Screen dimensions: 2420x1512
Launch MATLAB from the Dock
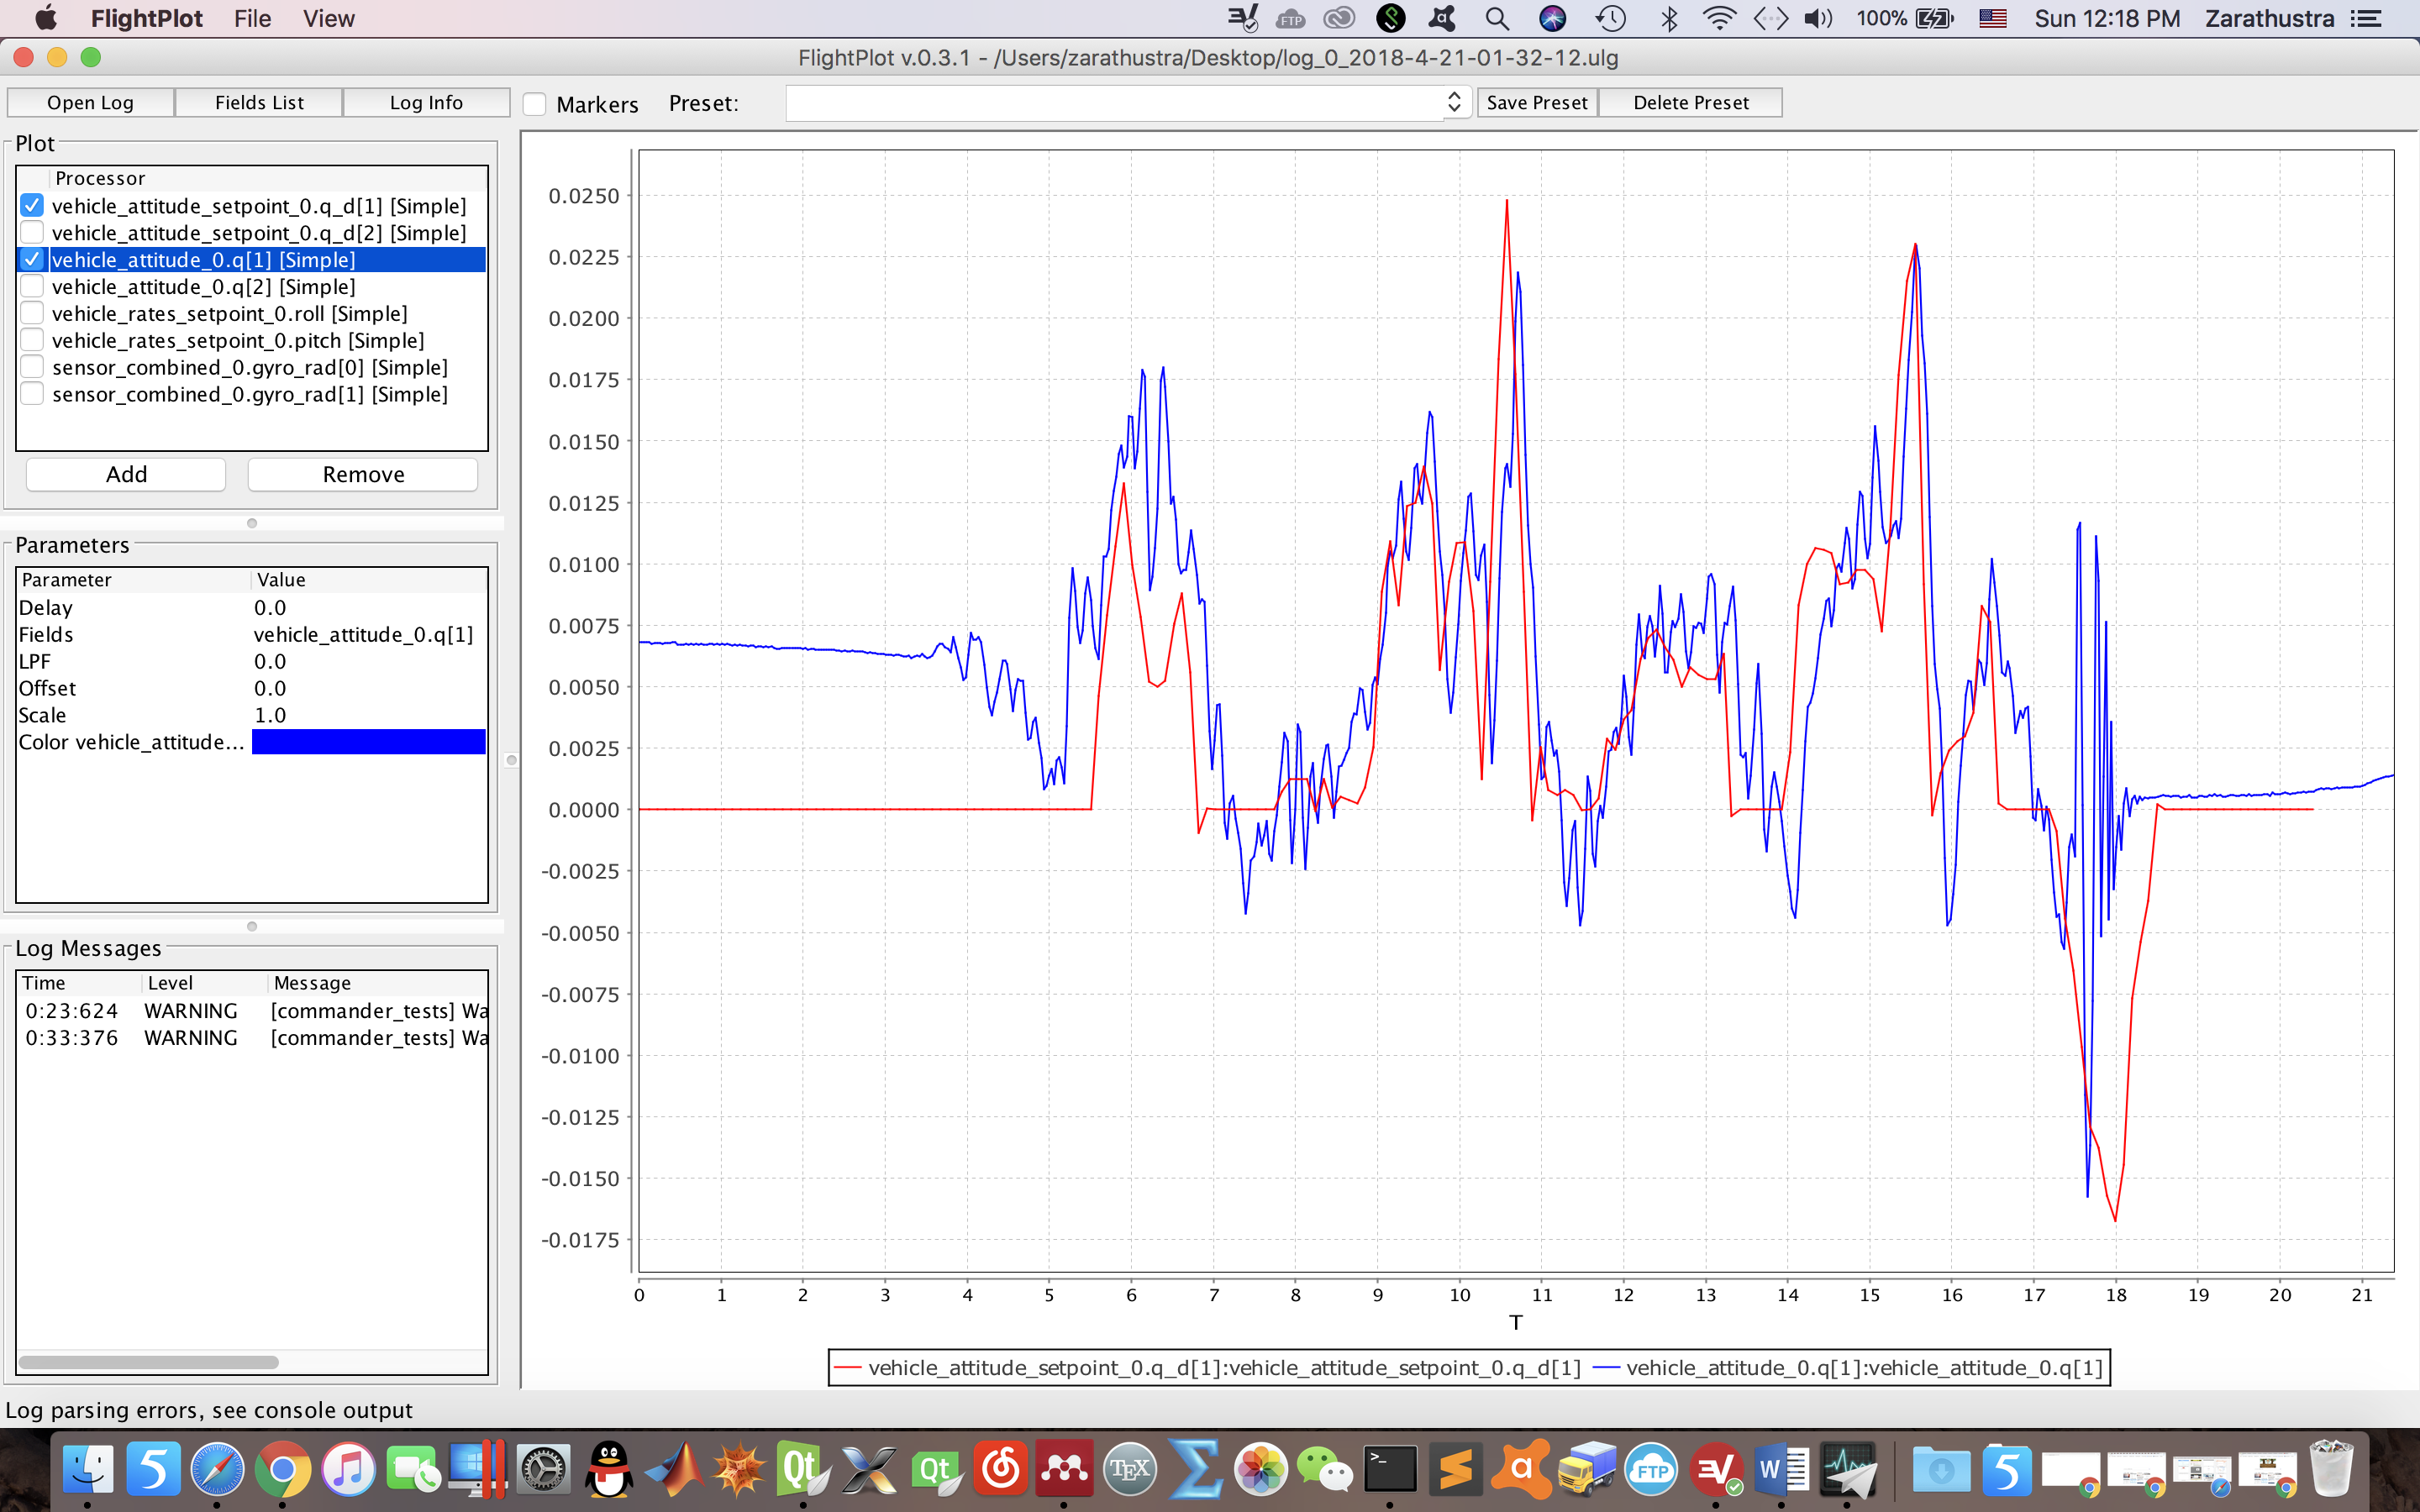tap(672, 1469)
